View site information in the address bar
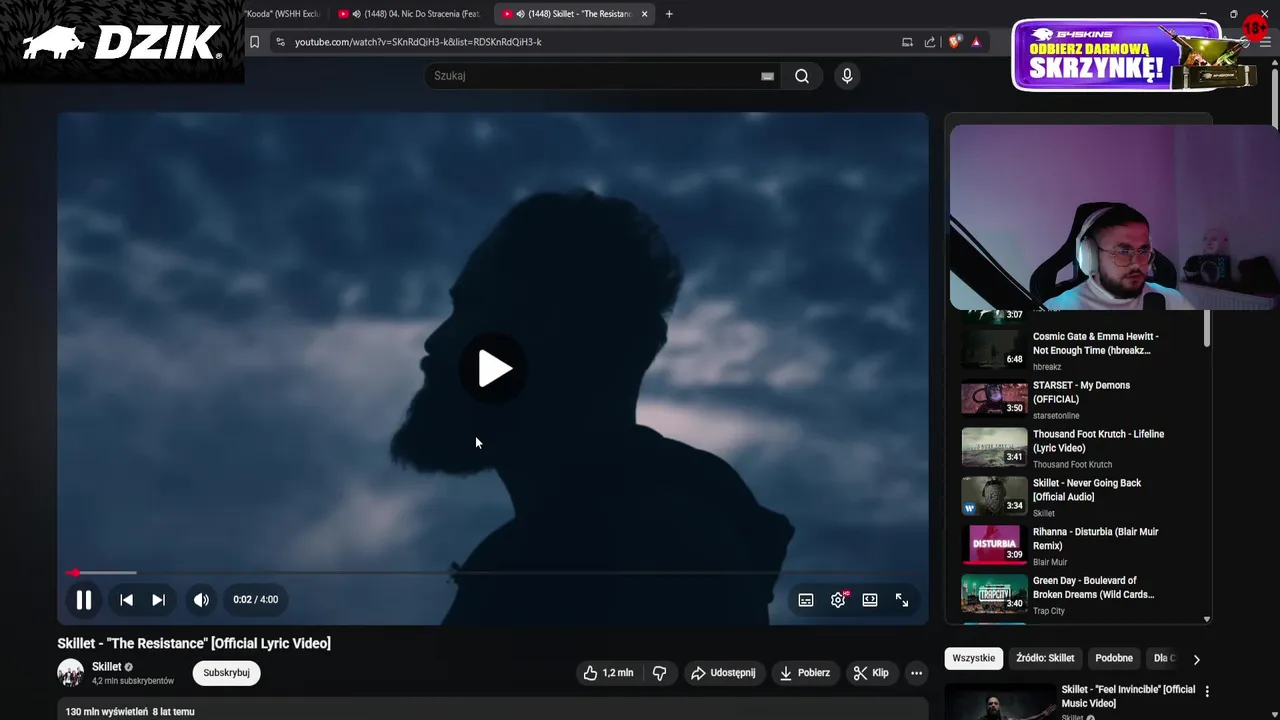 (280, 42)
